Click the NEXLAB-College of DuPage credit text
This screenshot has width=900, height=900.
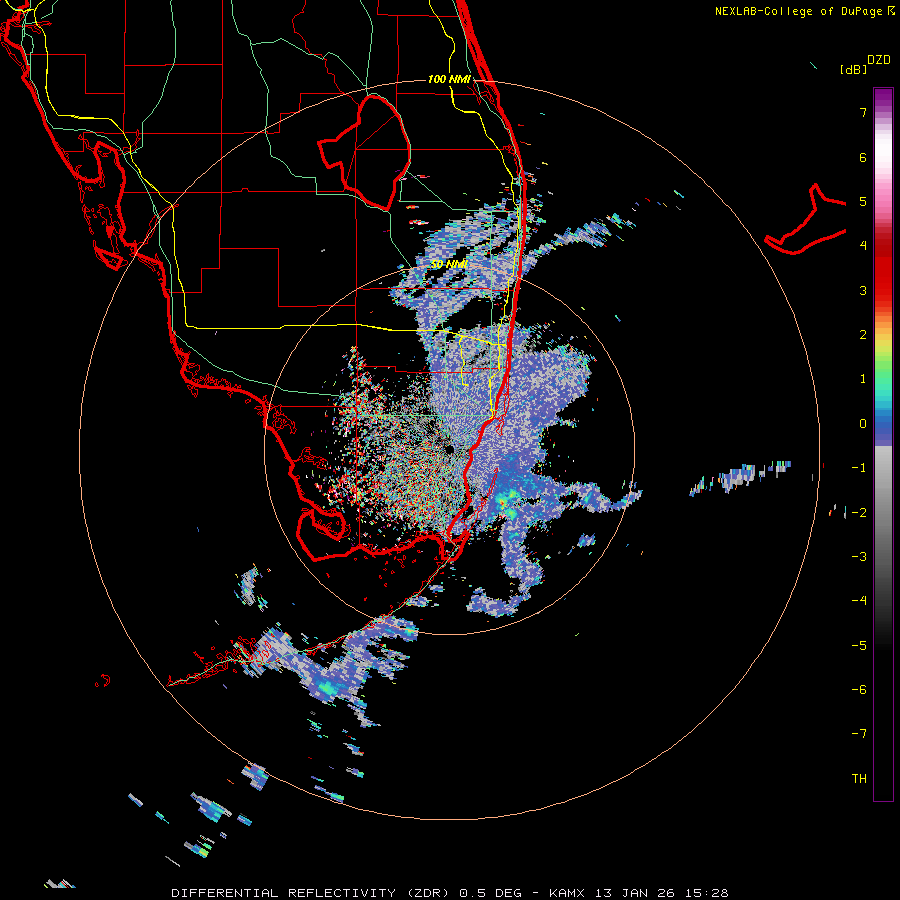(804, 11)
